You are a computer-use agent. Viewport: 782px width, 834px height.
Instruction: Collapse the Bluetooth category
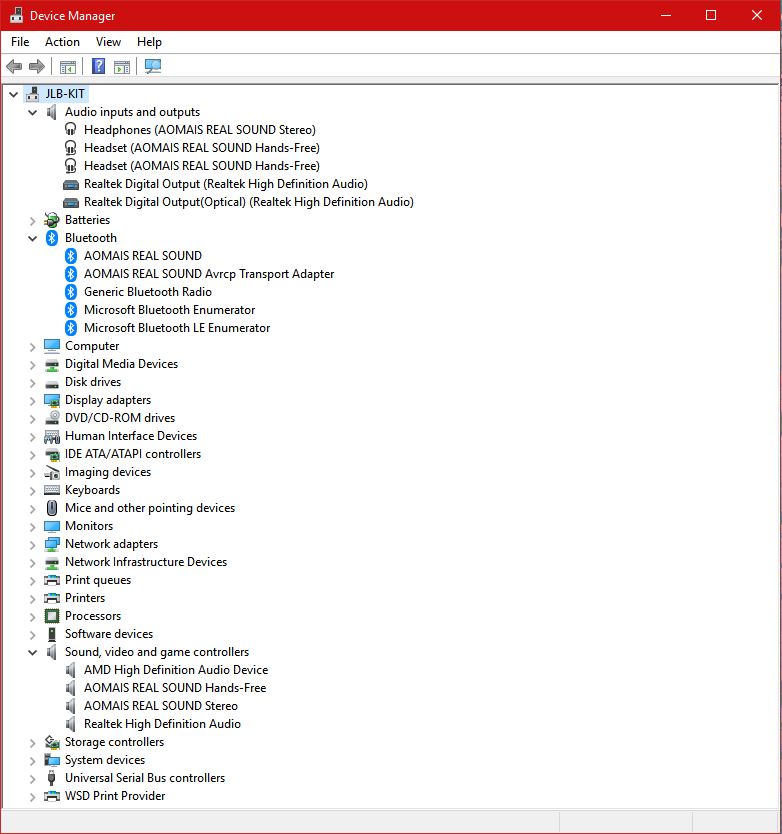tap(32, 239)
